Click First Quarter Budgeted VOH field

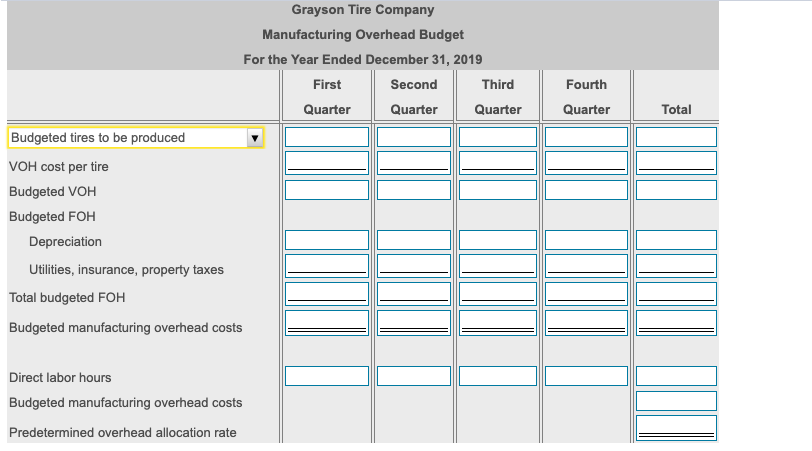[327, 190]
